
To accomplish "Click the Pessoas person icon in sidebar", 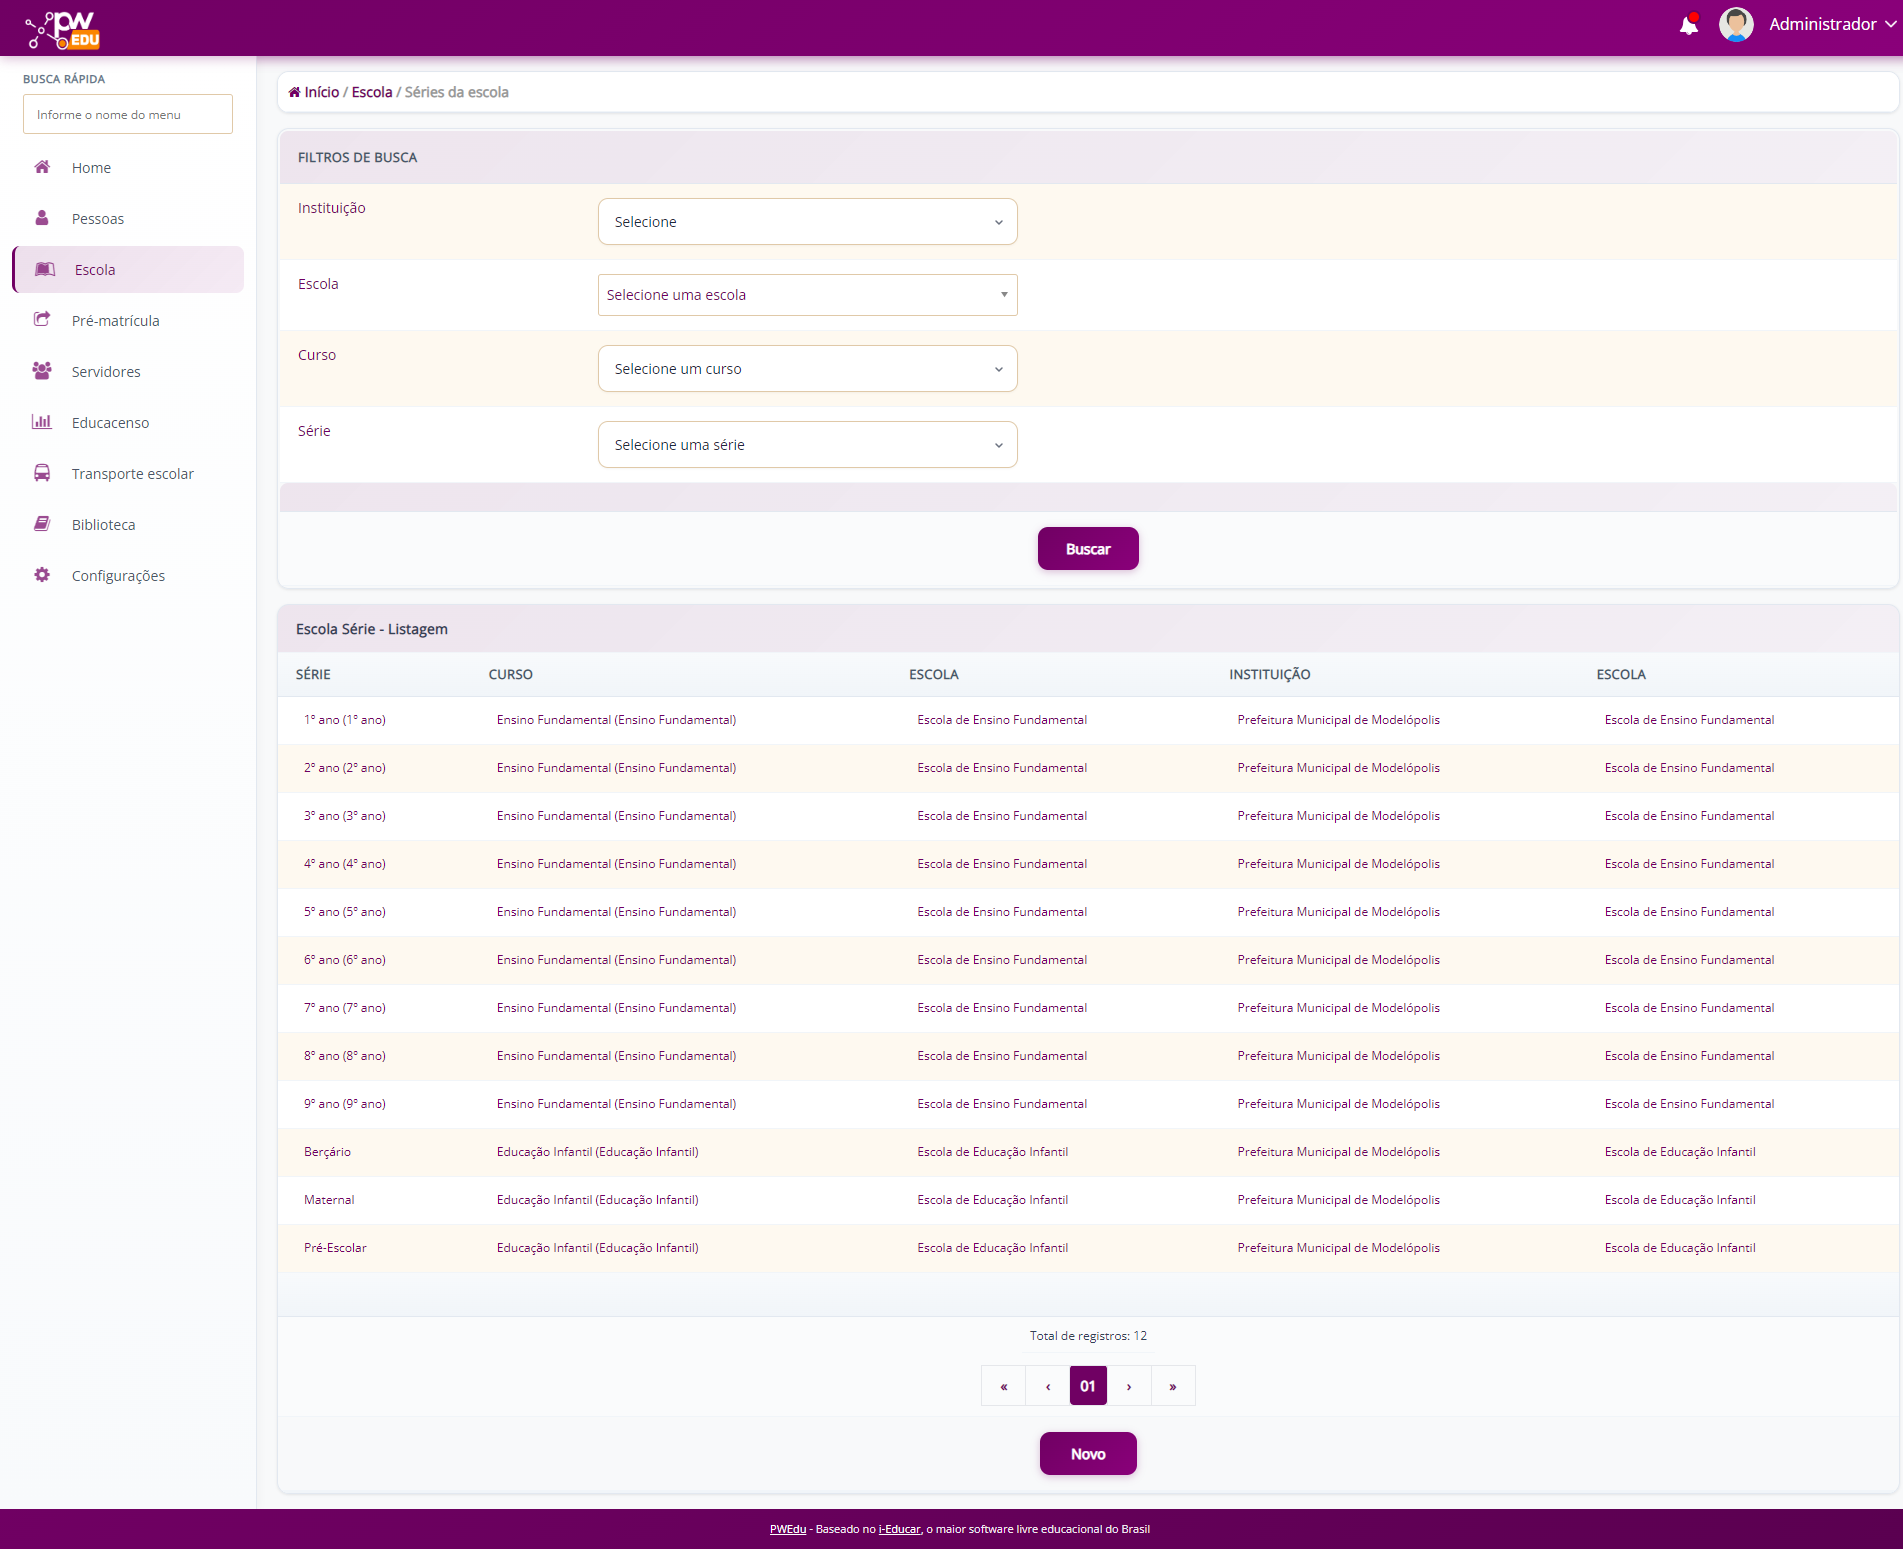I will [x=42, y=218].
